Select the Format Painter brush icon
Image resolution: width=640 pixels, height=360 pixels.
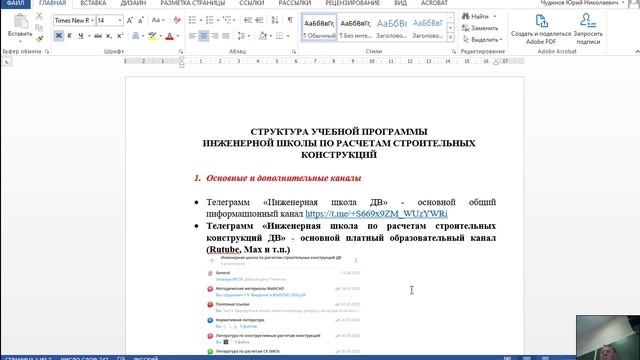39,39
